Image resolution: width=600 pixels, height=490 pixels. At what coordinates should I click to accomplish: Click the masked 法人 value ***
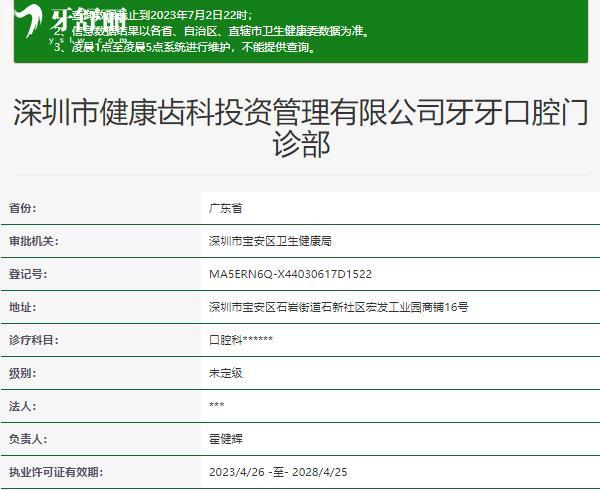click(217, 405)
